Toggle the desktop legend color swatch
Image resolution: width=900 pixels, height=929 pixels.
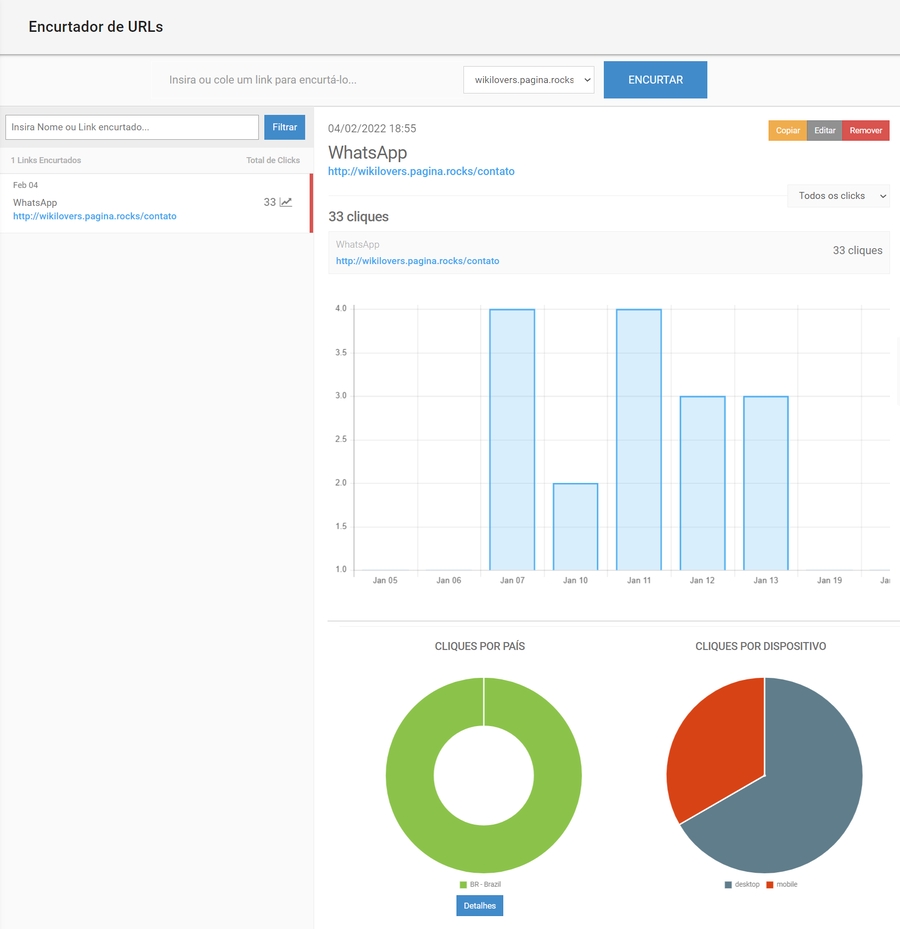tap(729, 885)
